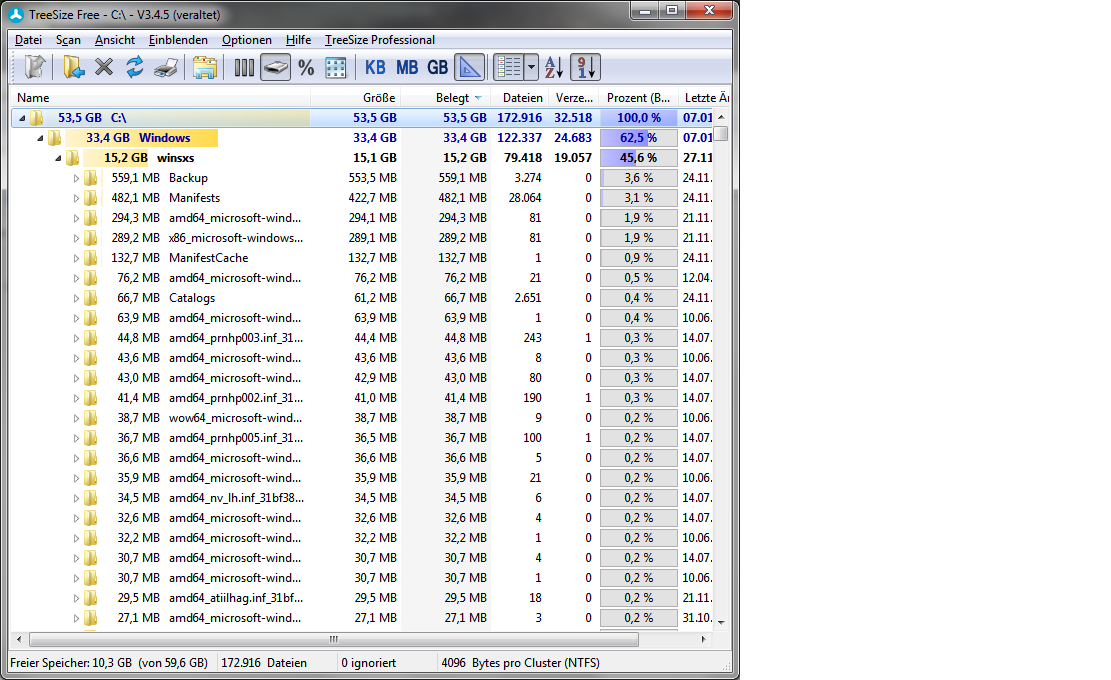Open the Optionen menu
Screen dimensions: 1111x680
tap(247, 40)
